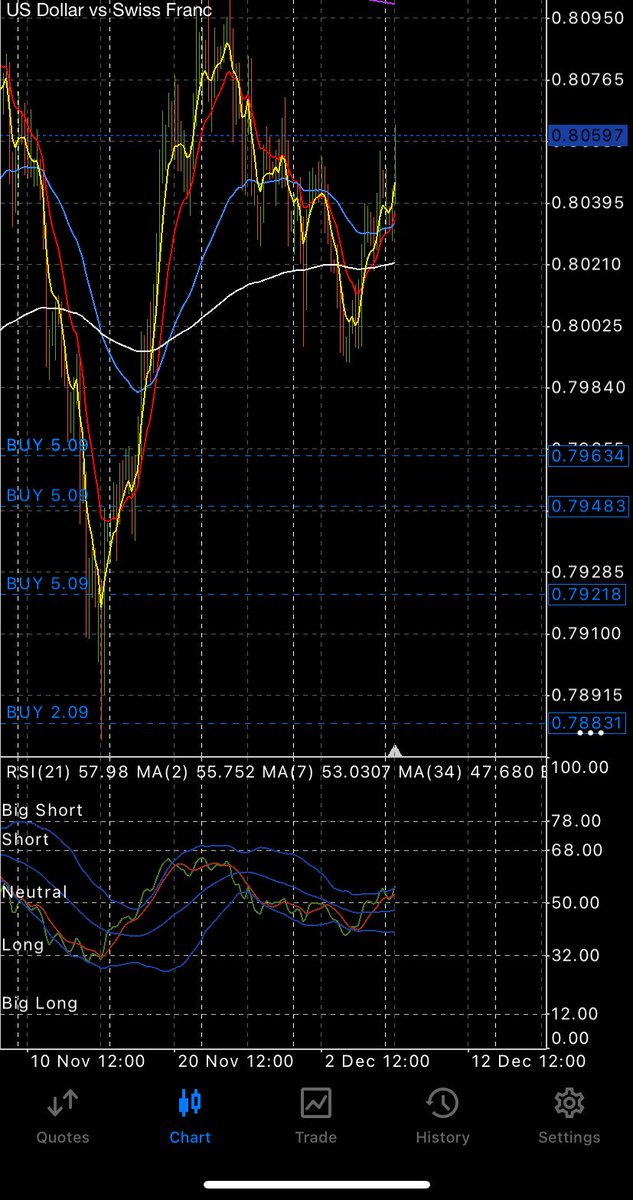Tap the three-dots handle above indicator pane
Screen dimensions: 633x1200
coord(591,734)
